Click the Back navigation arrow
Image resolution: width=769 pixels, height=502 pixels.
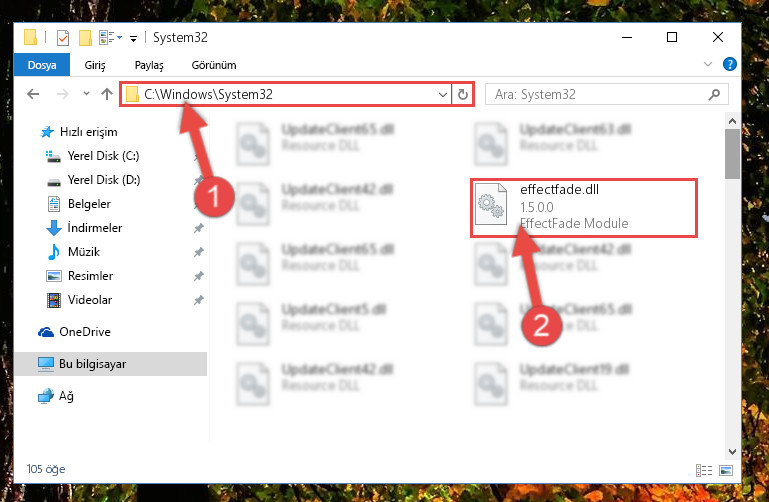click(x=33, y=94)
